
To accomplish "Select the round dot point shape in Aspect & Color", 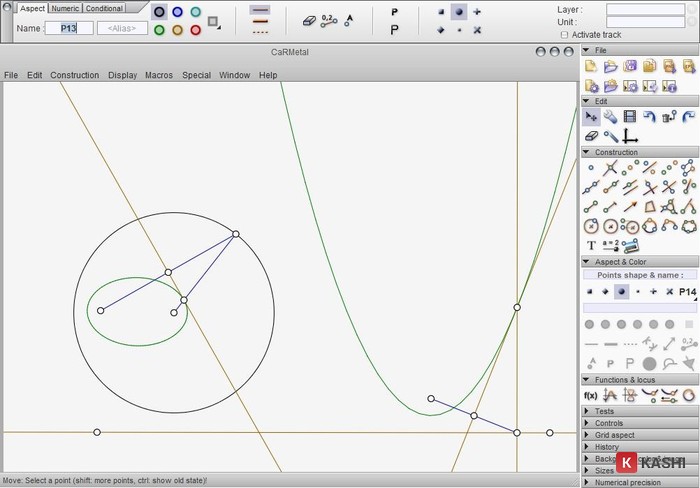I will [x=621, y=292].
